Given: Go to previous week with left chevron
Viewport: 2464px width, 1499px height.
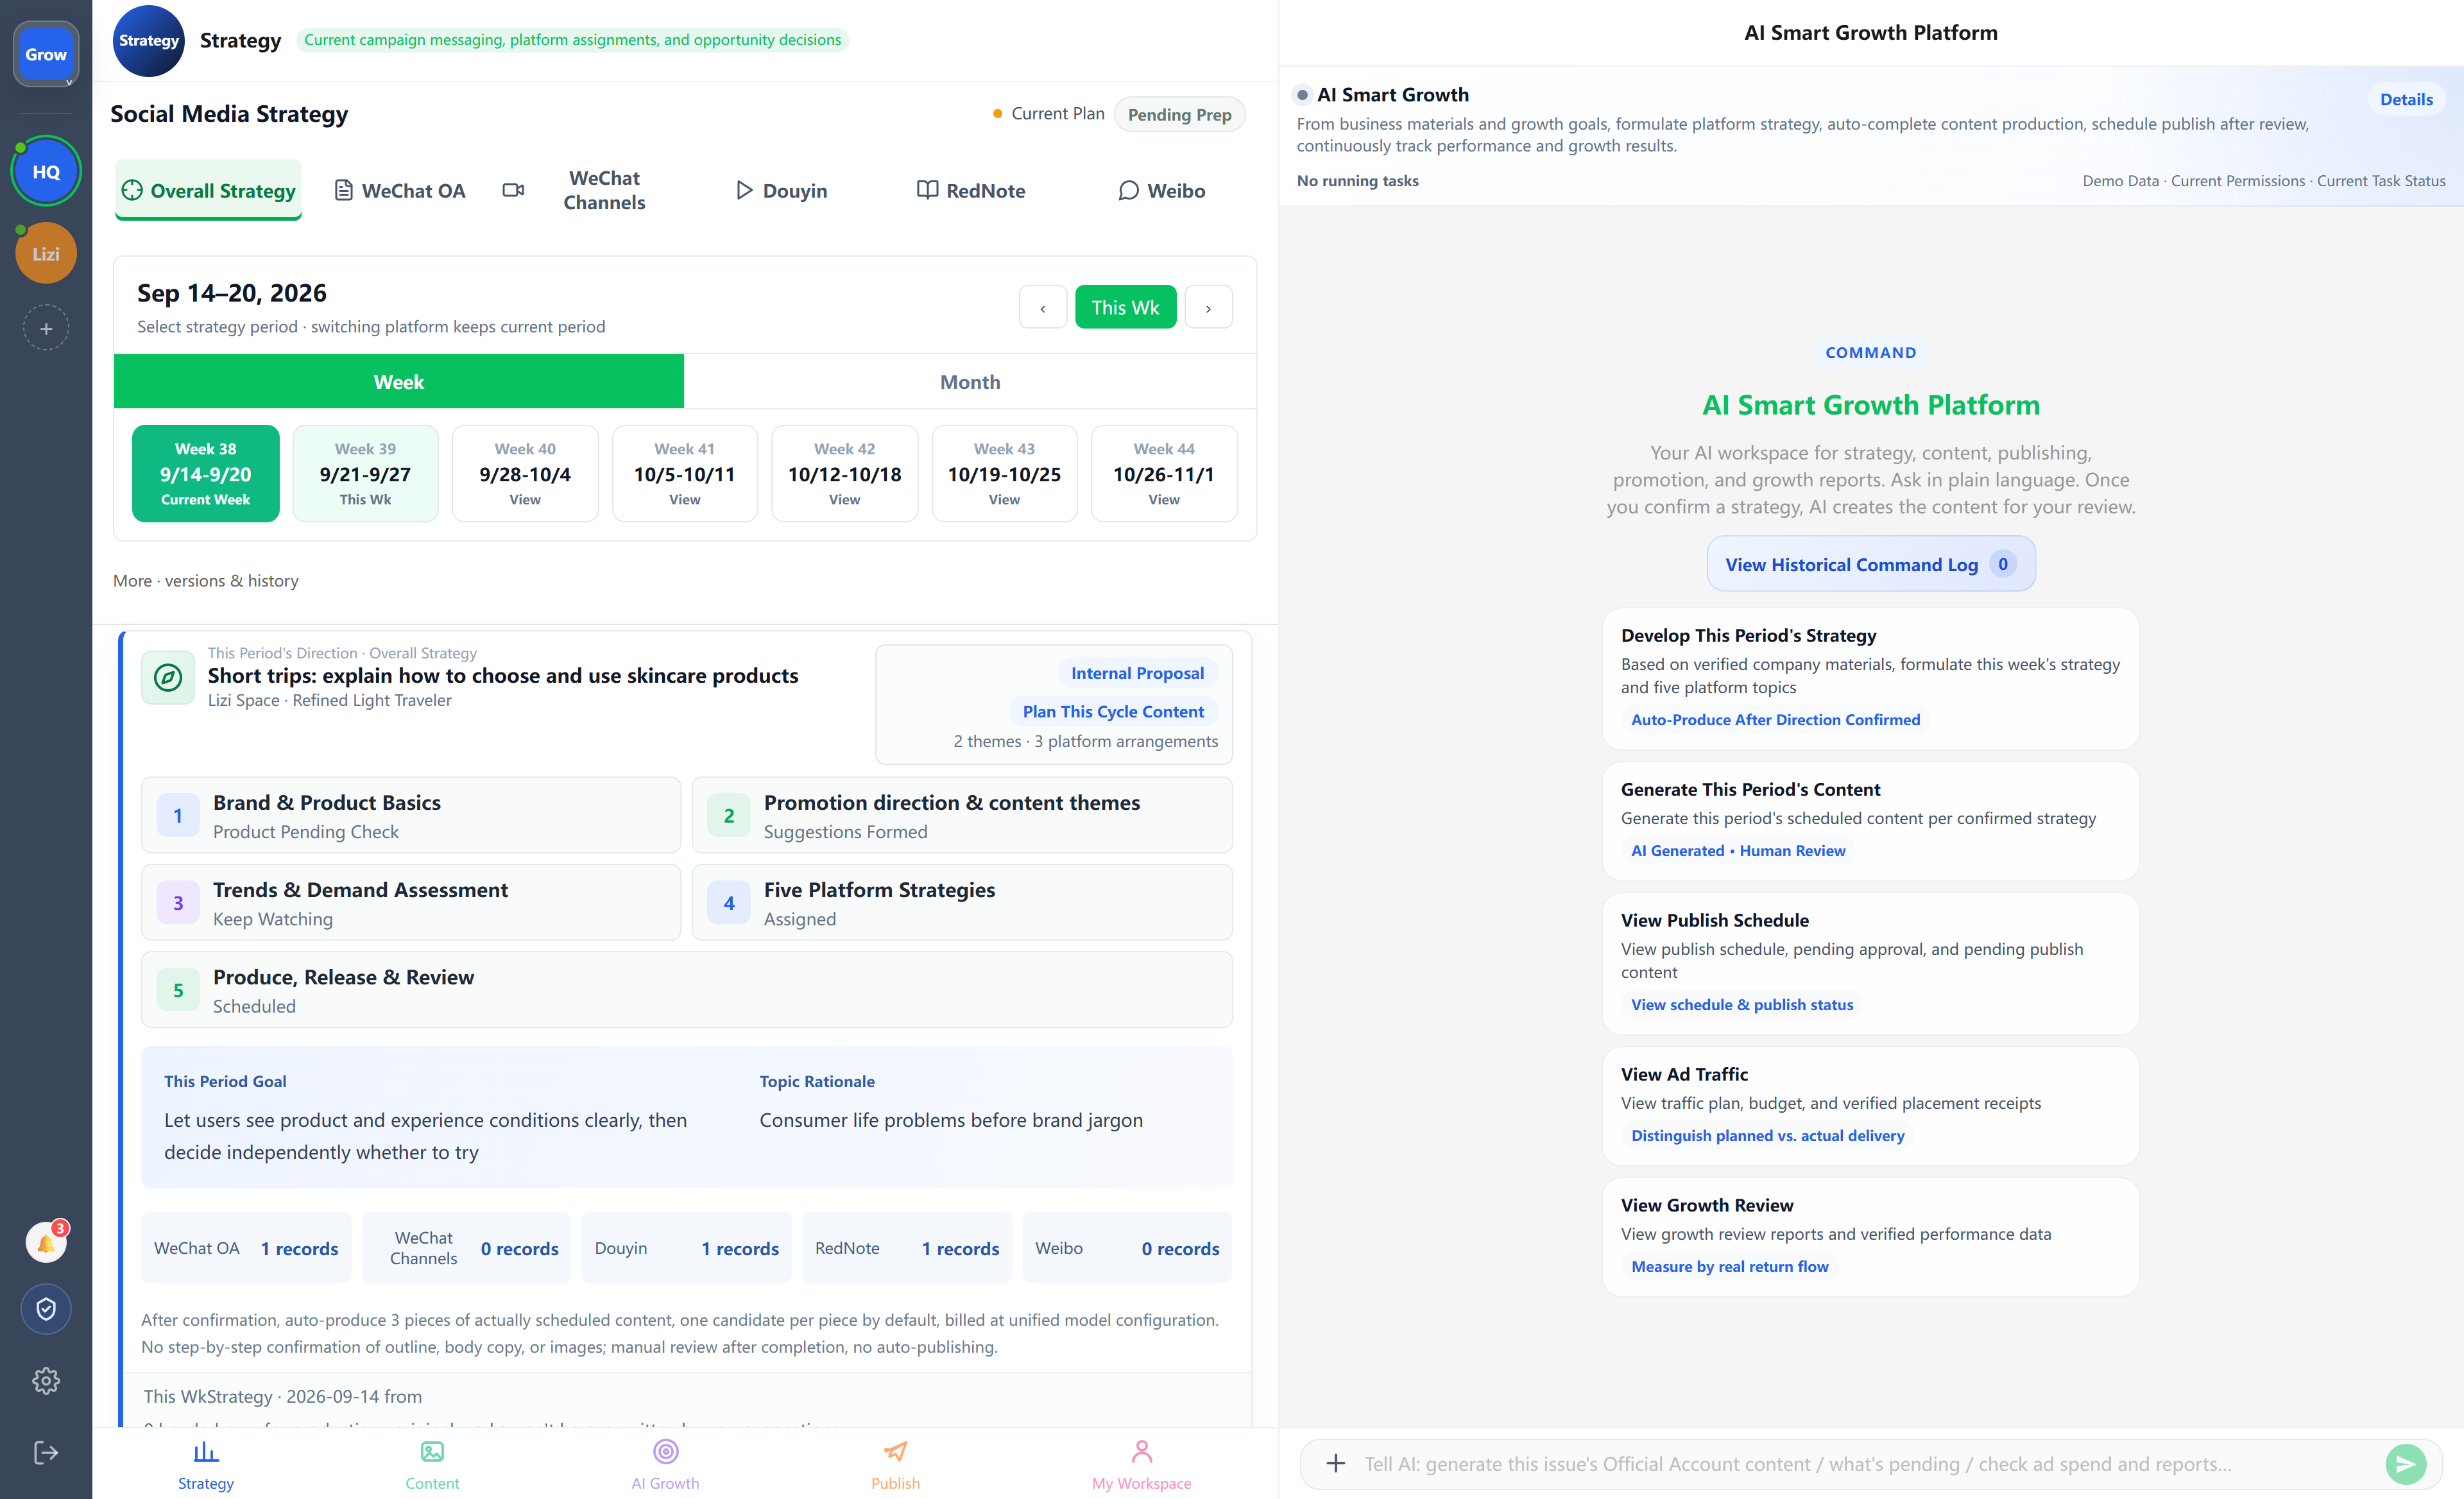Looking at the screenshot, I should 1043,307.
